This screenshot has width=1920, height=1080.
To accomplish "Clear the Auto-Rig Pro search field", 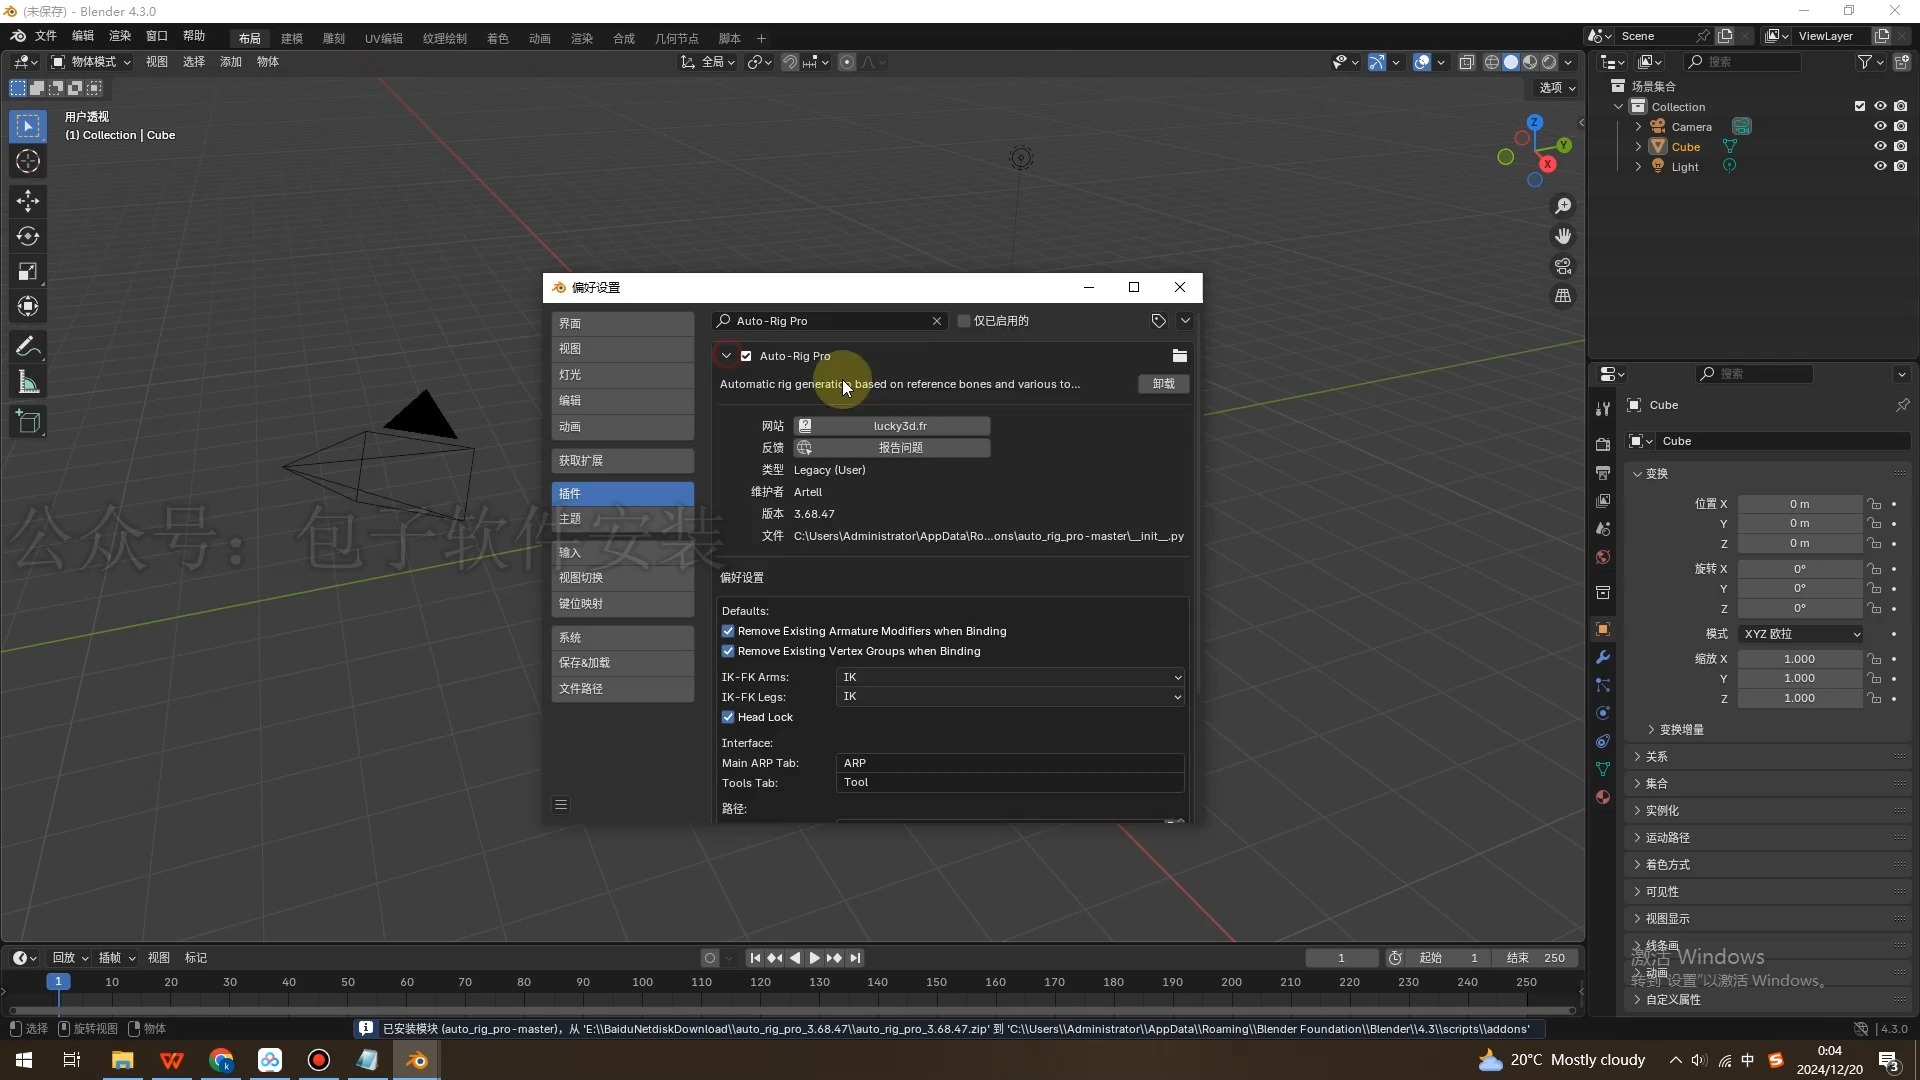I will [x=937, y=321].
